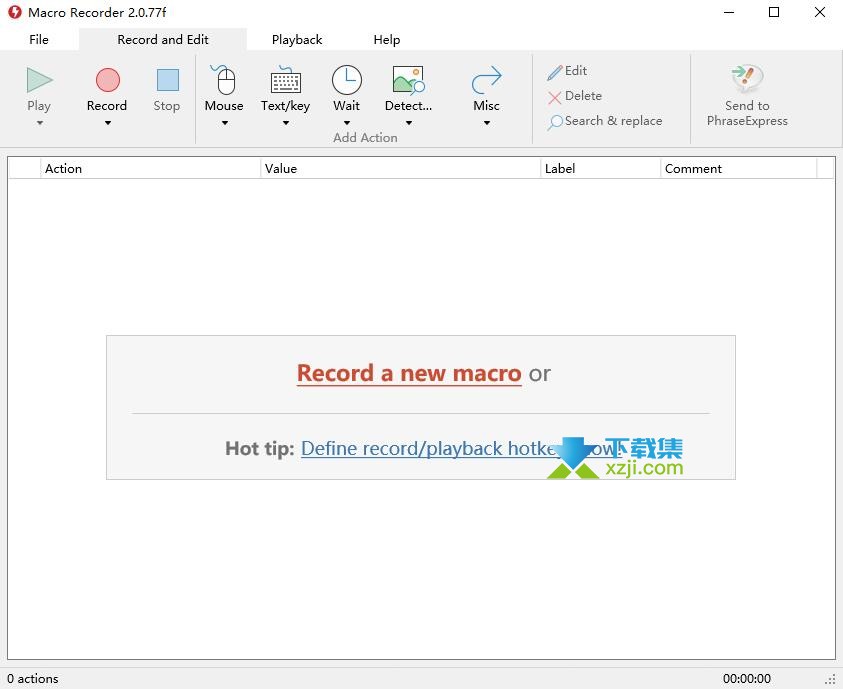Expand the dropdown arrow under Mouse
The image size is (843, 689).
coord(225,123)
